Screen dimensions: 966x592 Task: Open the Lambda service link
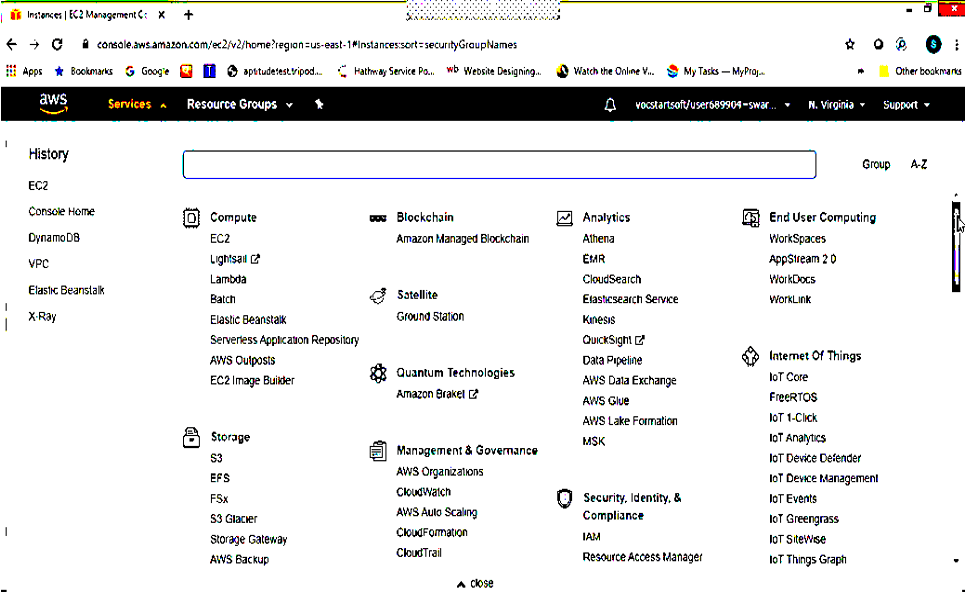point(228,280)
